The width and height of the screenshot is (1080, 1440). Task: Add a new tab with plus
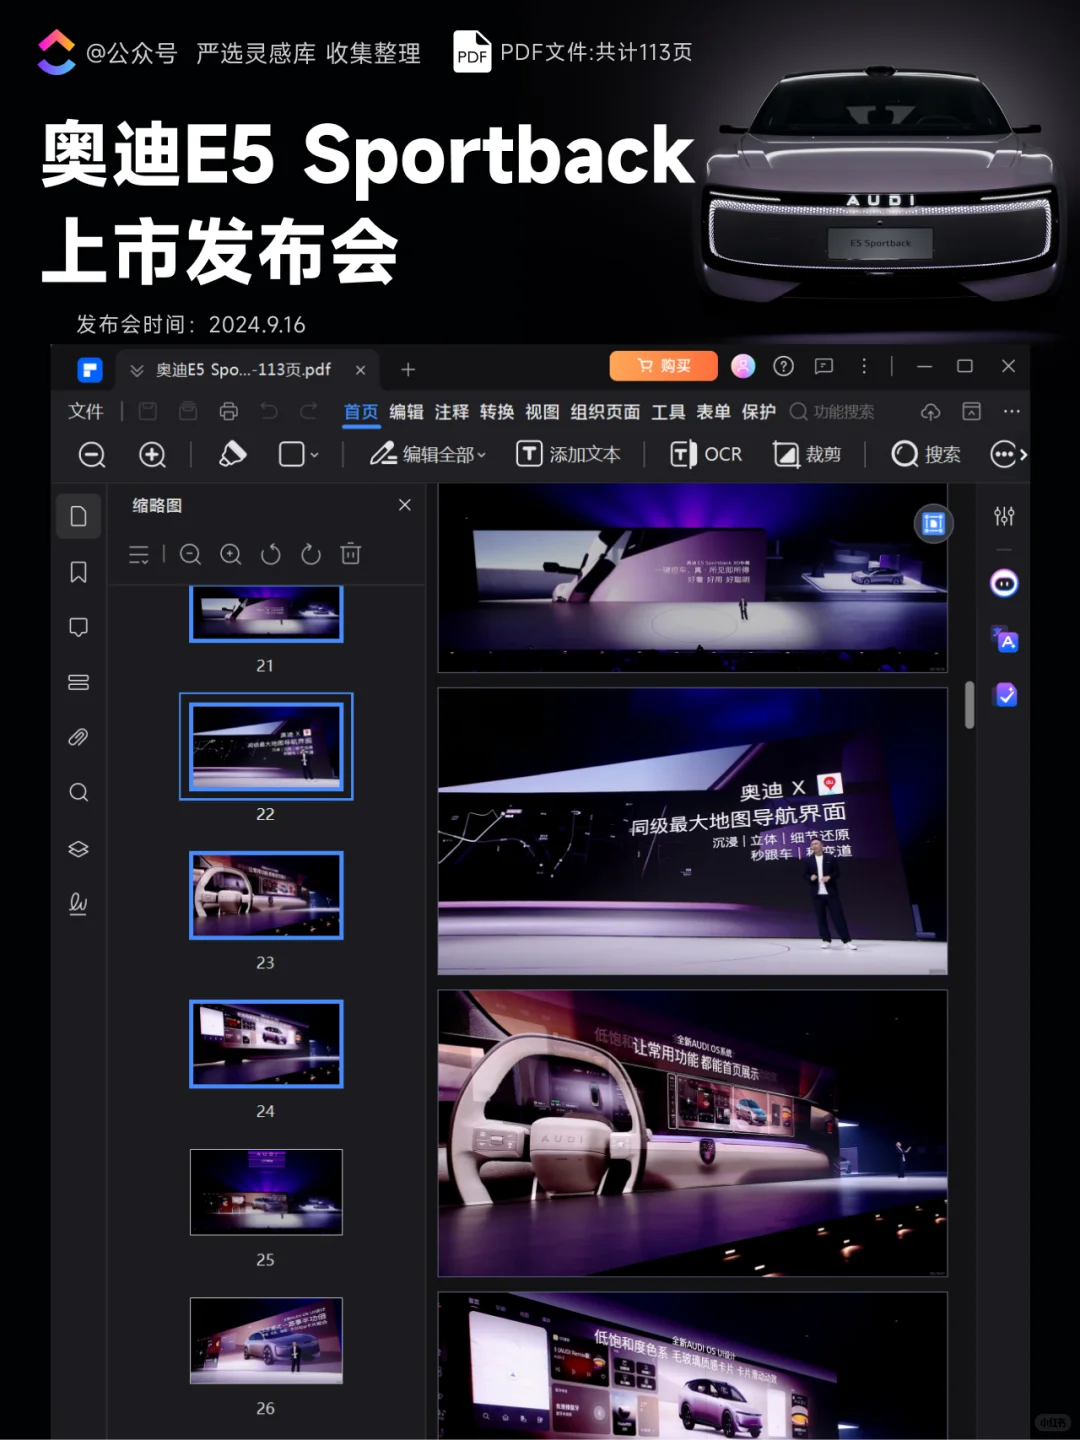408,370
